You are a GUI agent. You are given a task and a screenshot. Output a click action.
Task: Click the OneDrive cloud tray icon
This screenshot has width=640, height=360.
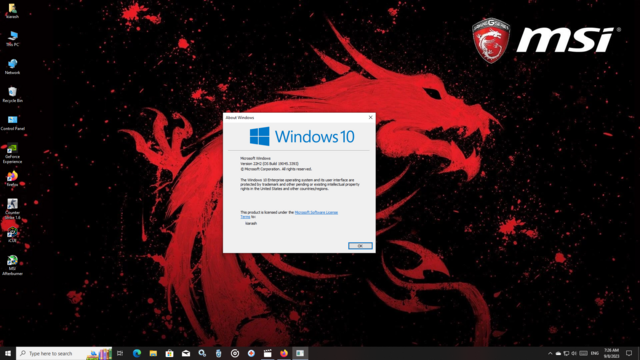[558, 353]
